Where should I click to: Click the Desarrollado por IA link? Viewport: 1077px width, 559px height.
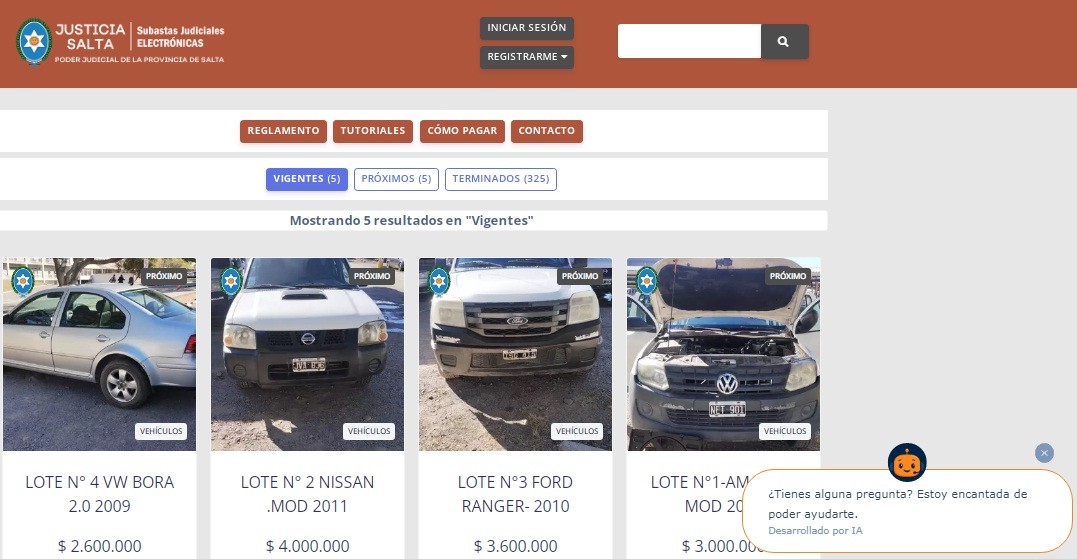815,531
